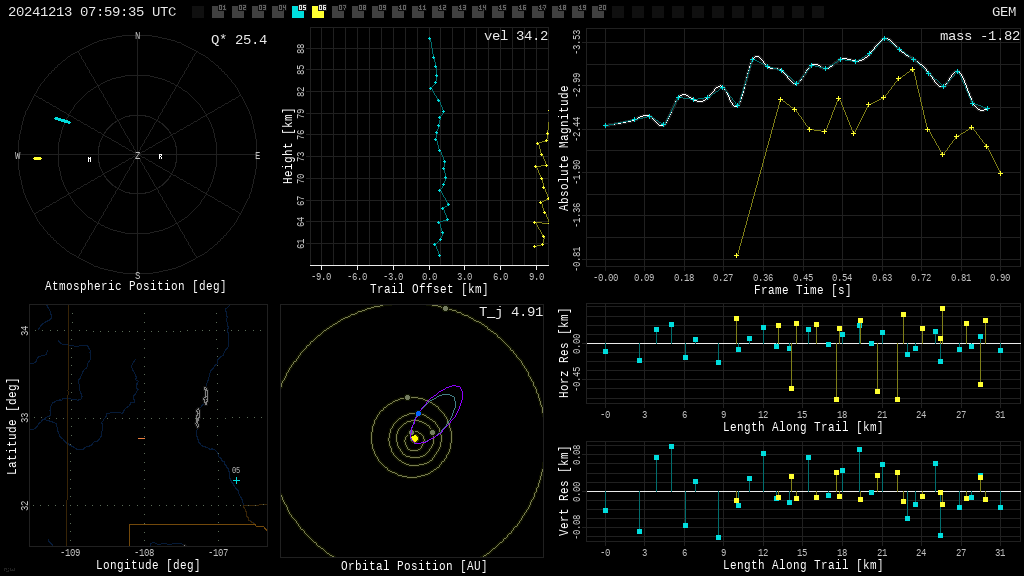This screenshot has height=576, width=1024.
Task: Click the blue Earth dot on orbit
Action: (418, 413)
